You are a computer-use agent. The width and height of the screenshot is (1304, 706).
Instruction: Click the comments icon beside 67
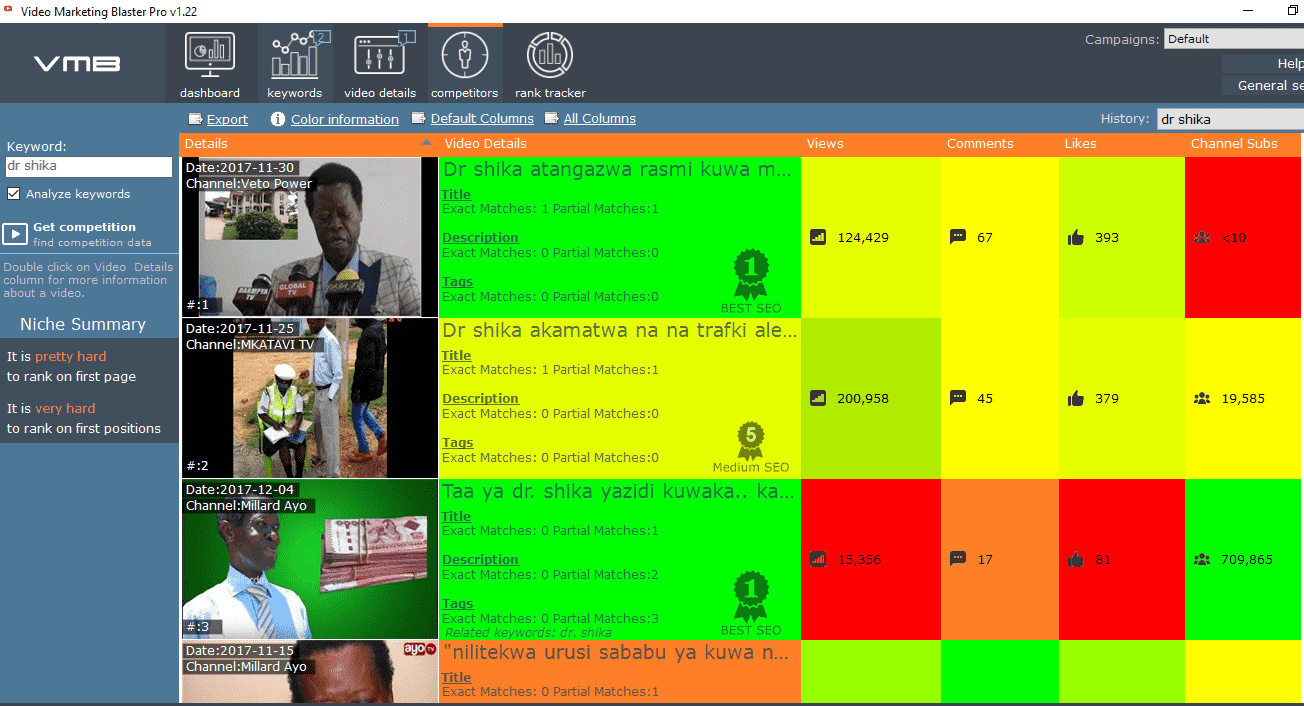958,237
